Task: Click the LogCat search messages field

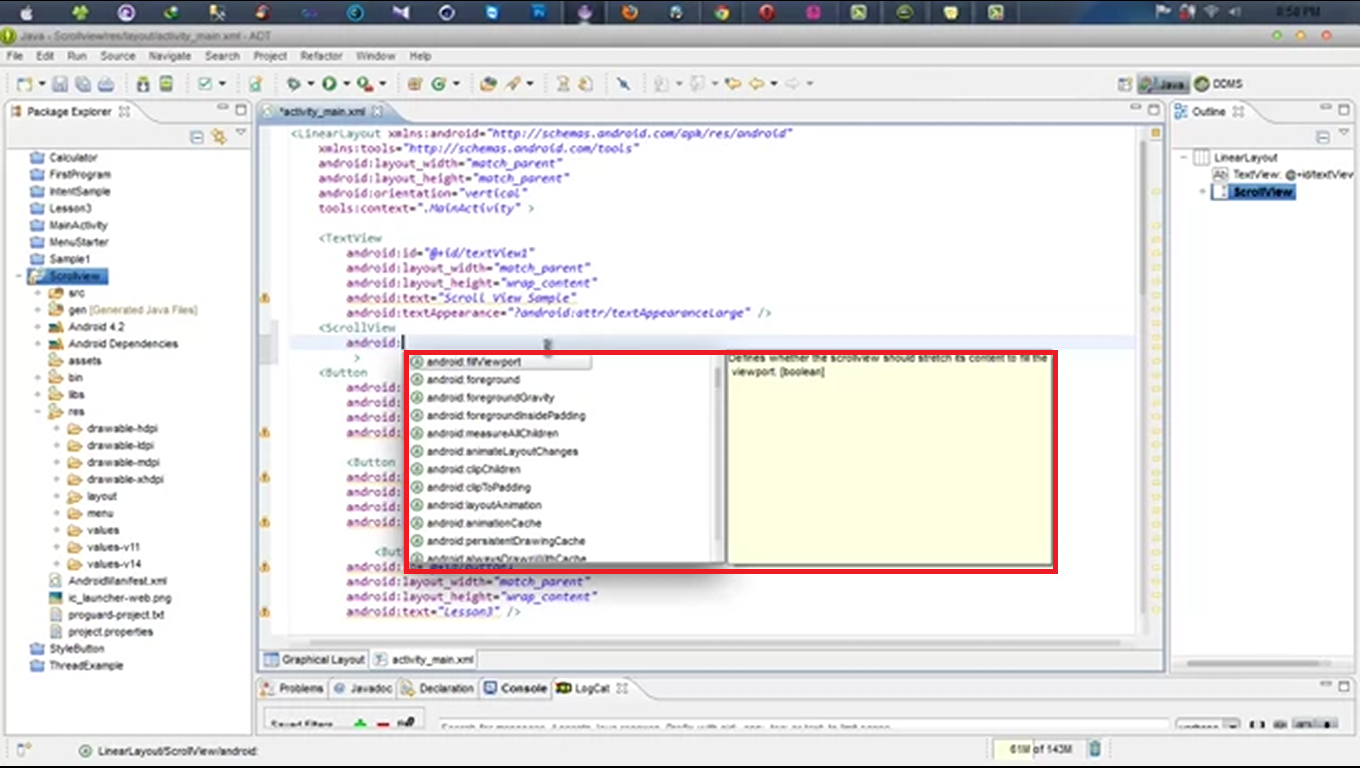Action: (803, 726)
